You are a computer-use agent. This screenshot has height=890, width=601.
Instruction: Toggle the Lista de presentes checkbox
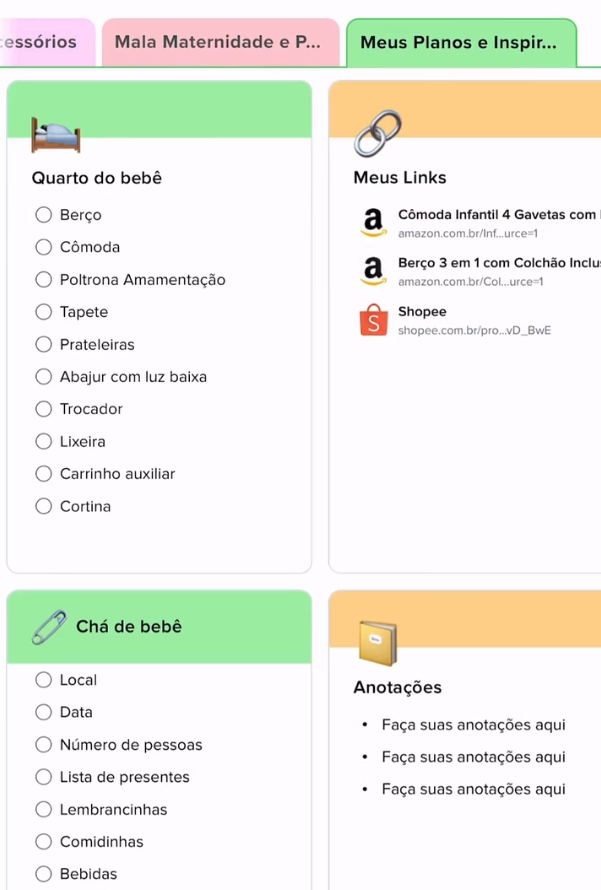44,777
